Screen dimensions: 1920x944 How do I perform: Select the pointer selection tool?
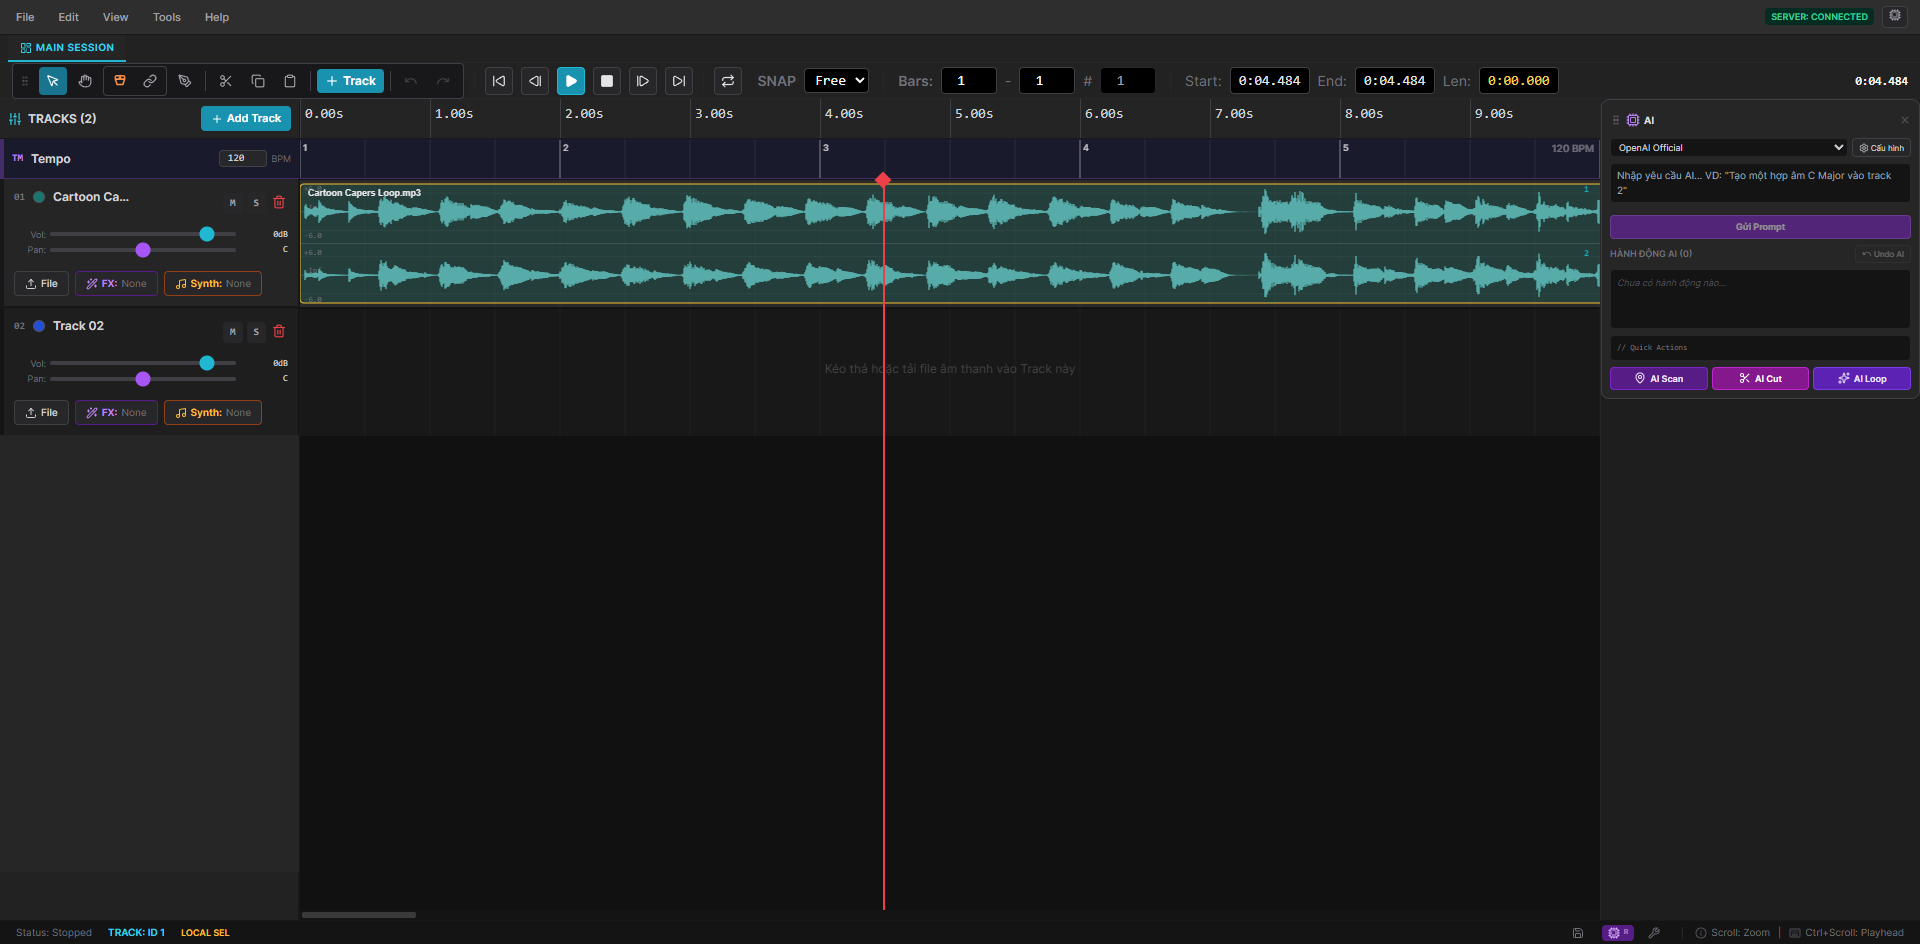point(53,81)
